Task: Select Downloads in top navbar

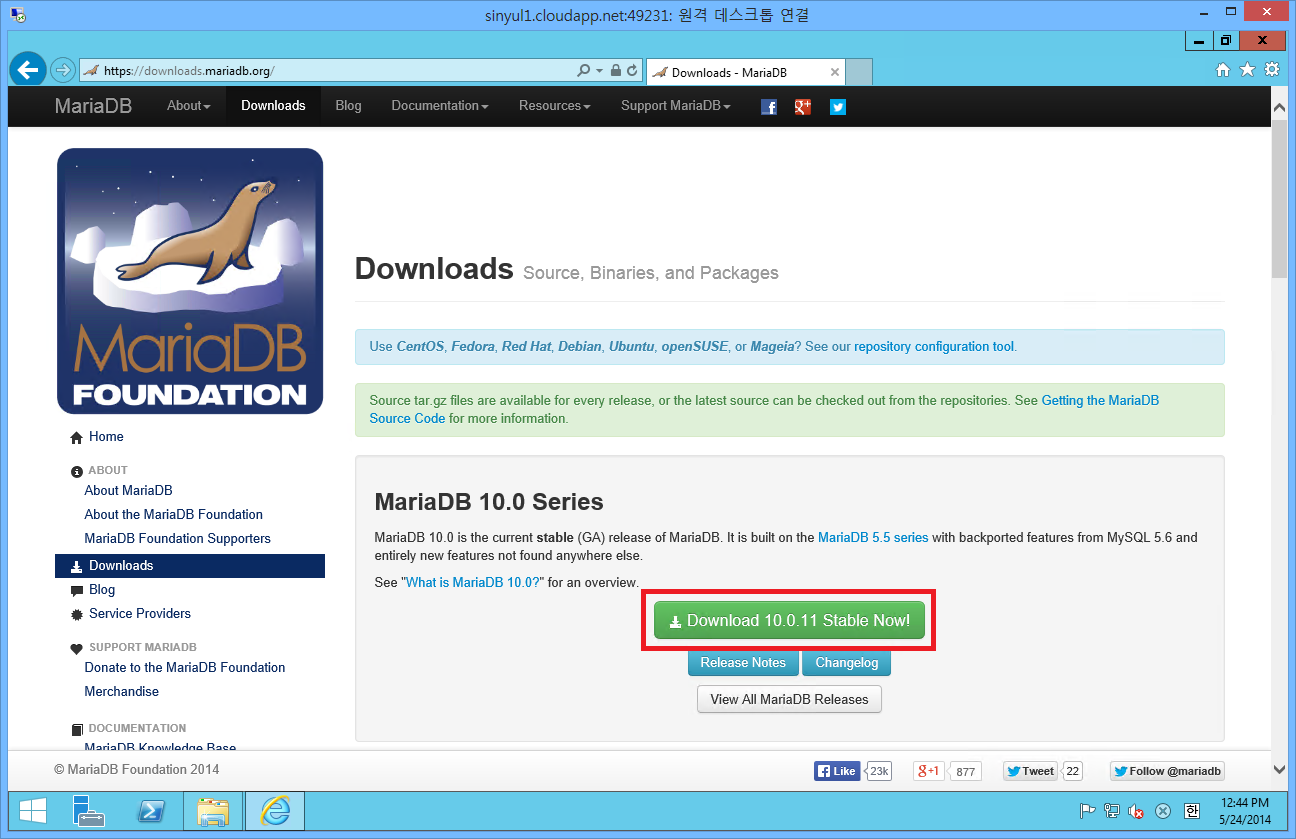Action: (273, 106)
